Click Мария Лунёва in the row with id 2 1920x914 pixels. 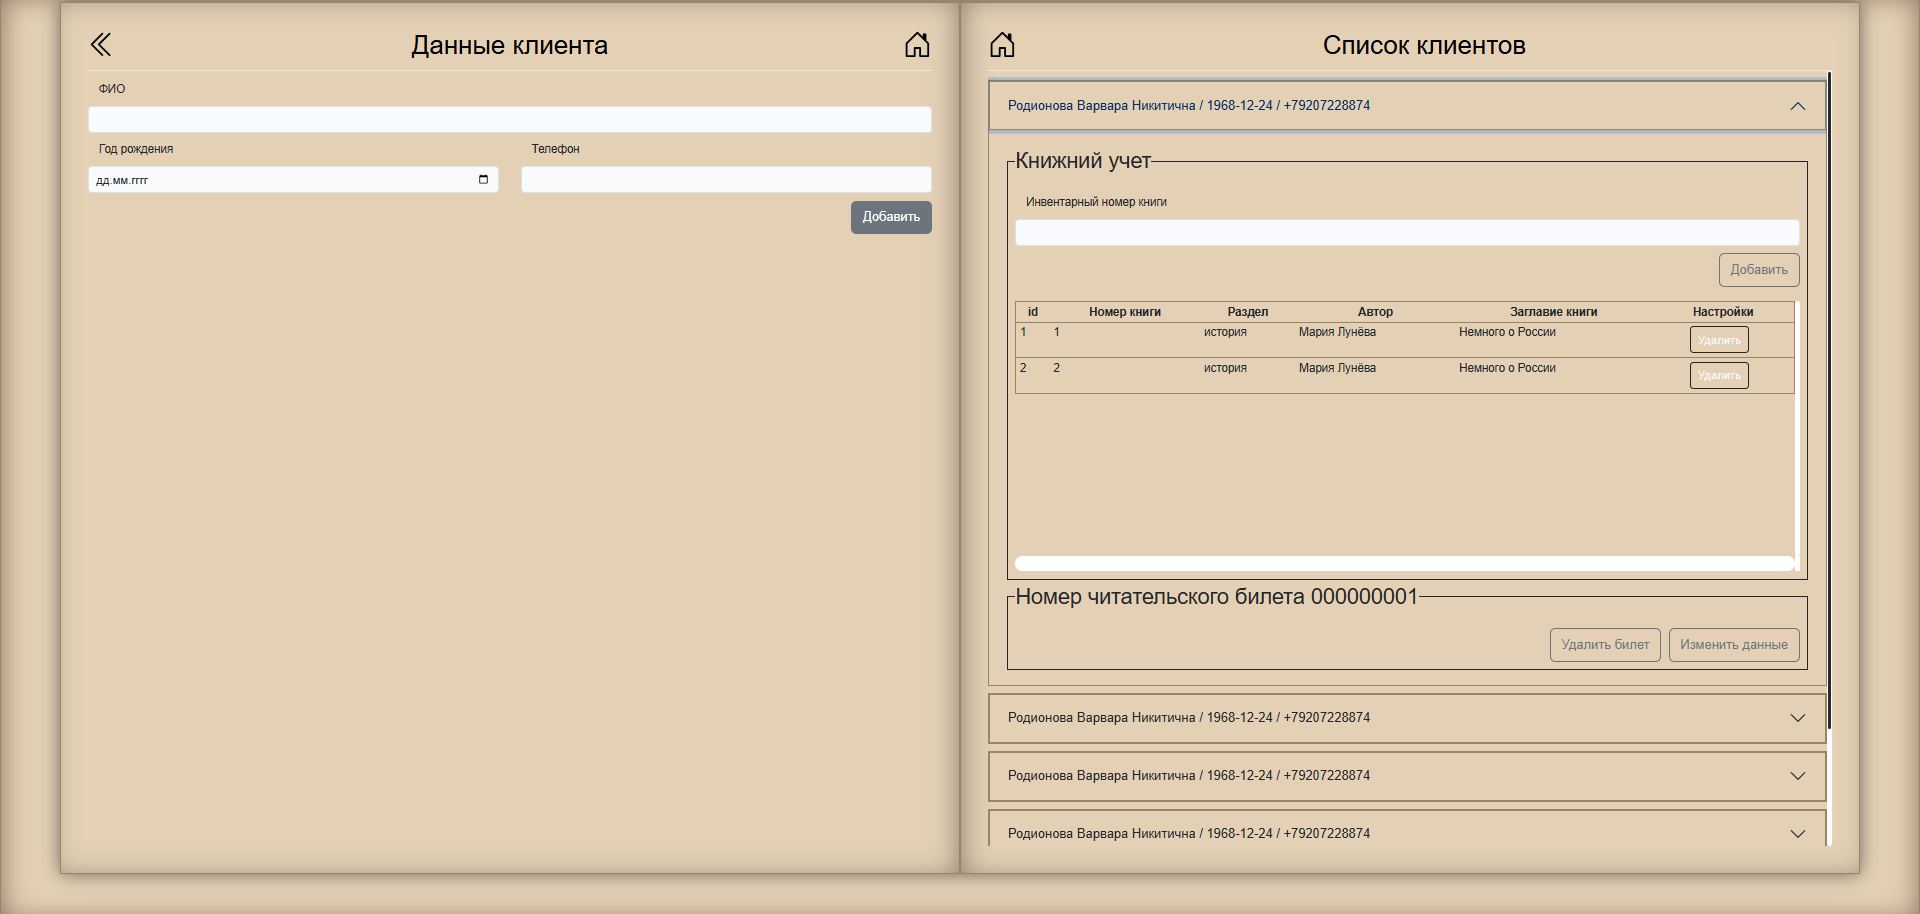click(x=1337, y=368)
